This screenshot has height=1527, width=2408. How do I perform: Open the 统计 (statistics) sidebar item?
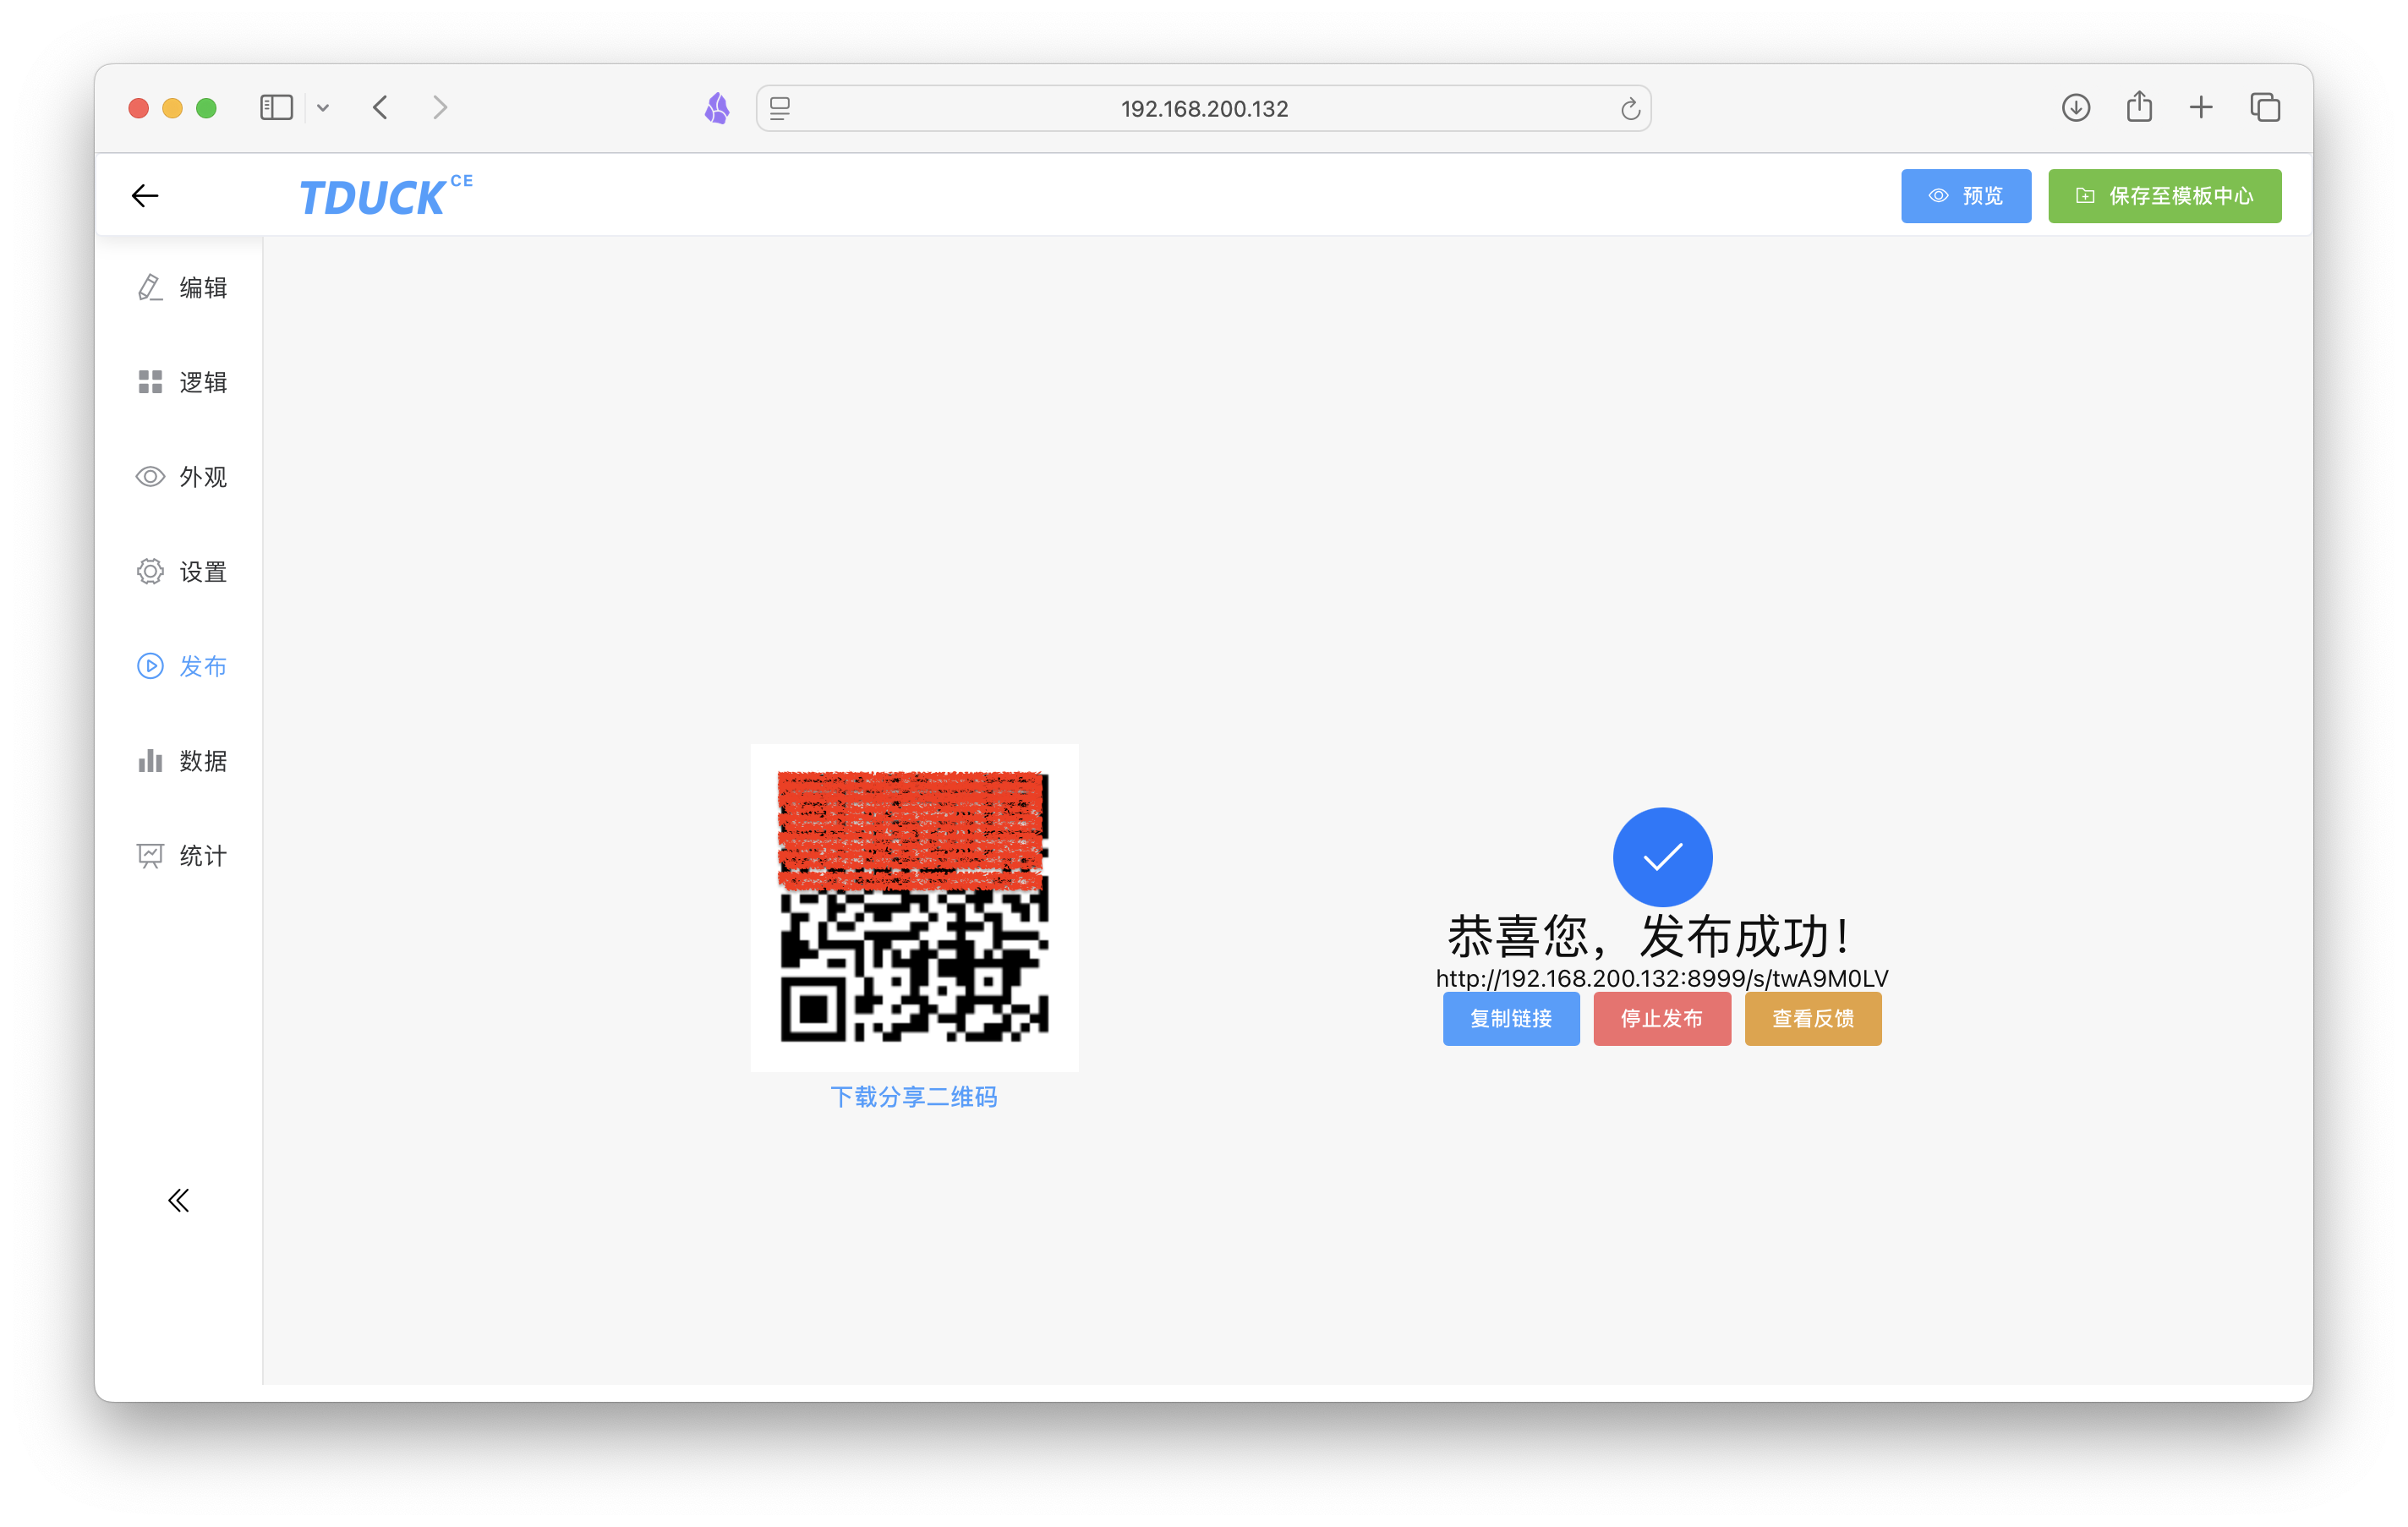(182, 856)
